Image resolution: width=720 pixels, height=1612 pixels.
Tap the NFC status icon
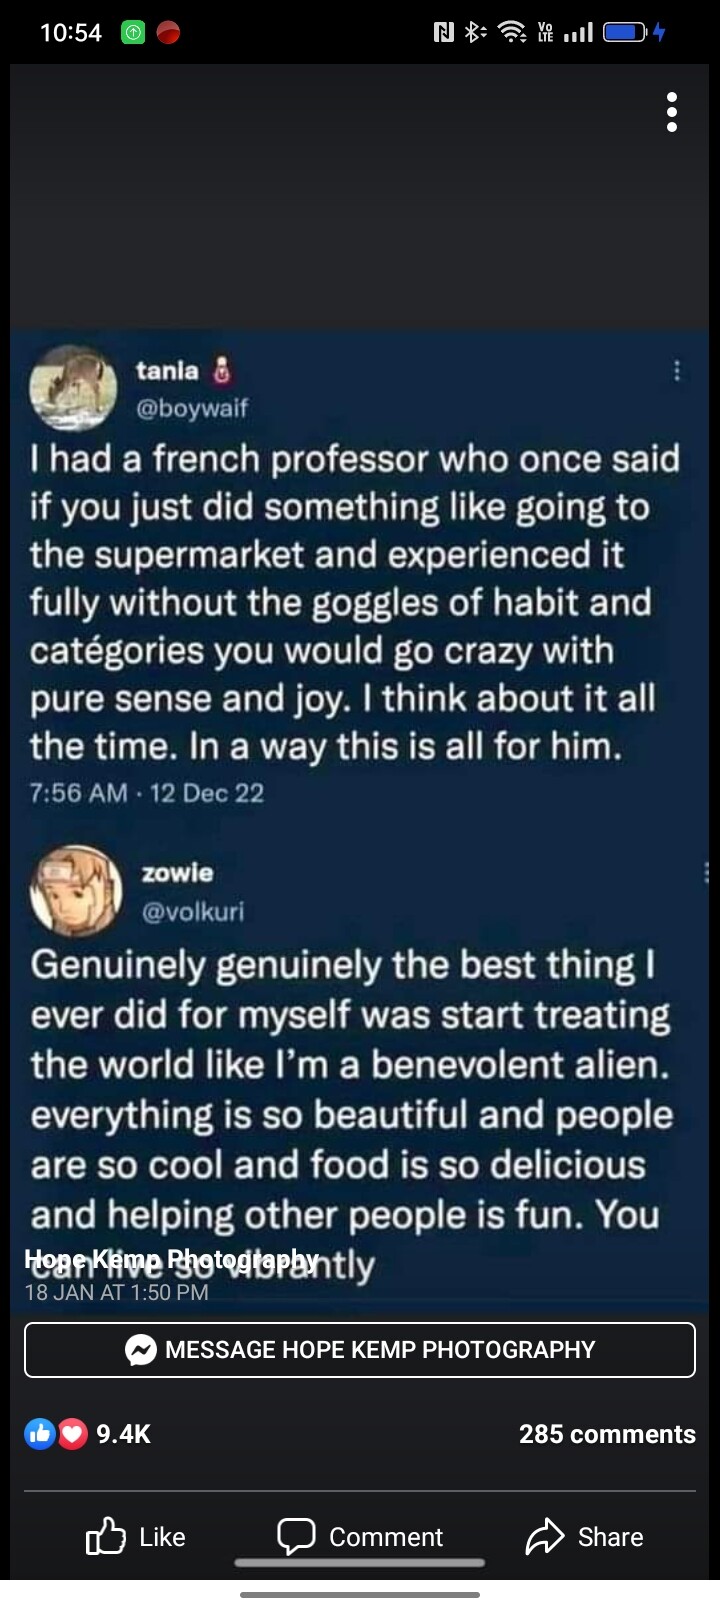443,33
